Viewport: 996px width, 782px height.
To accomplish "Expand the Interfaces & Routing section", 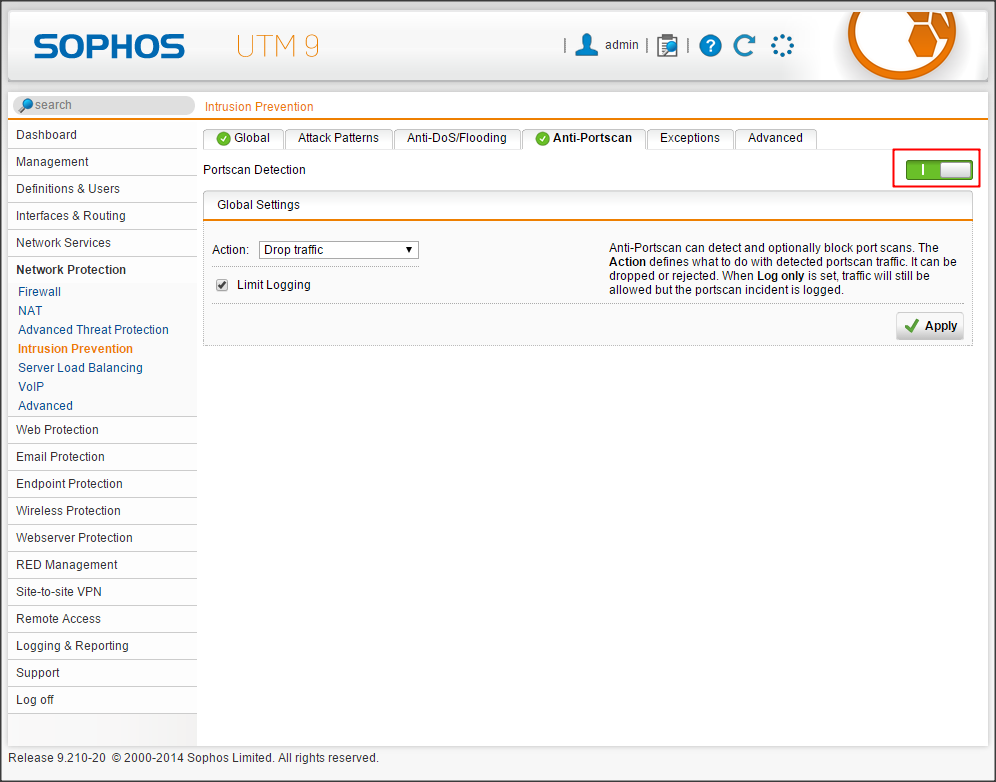I will [x=70, y=216].
